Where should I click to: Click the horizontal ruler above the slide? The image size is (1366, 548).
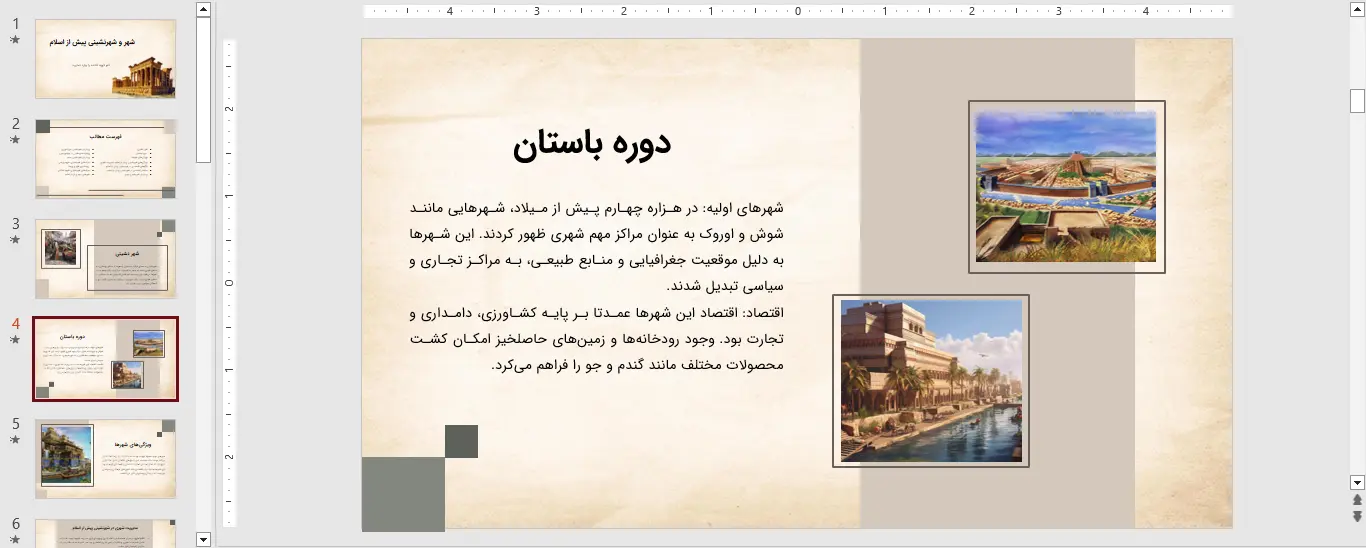click(797, 12)
